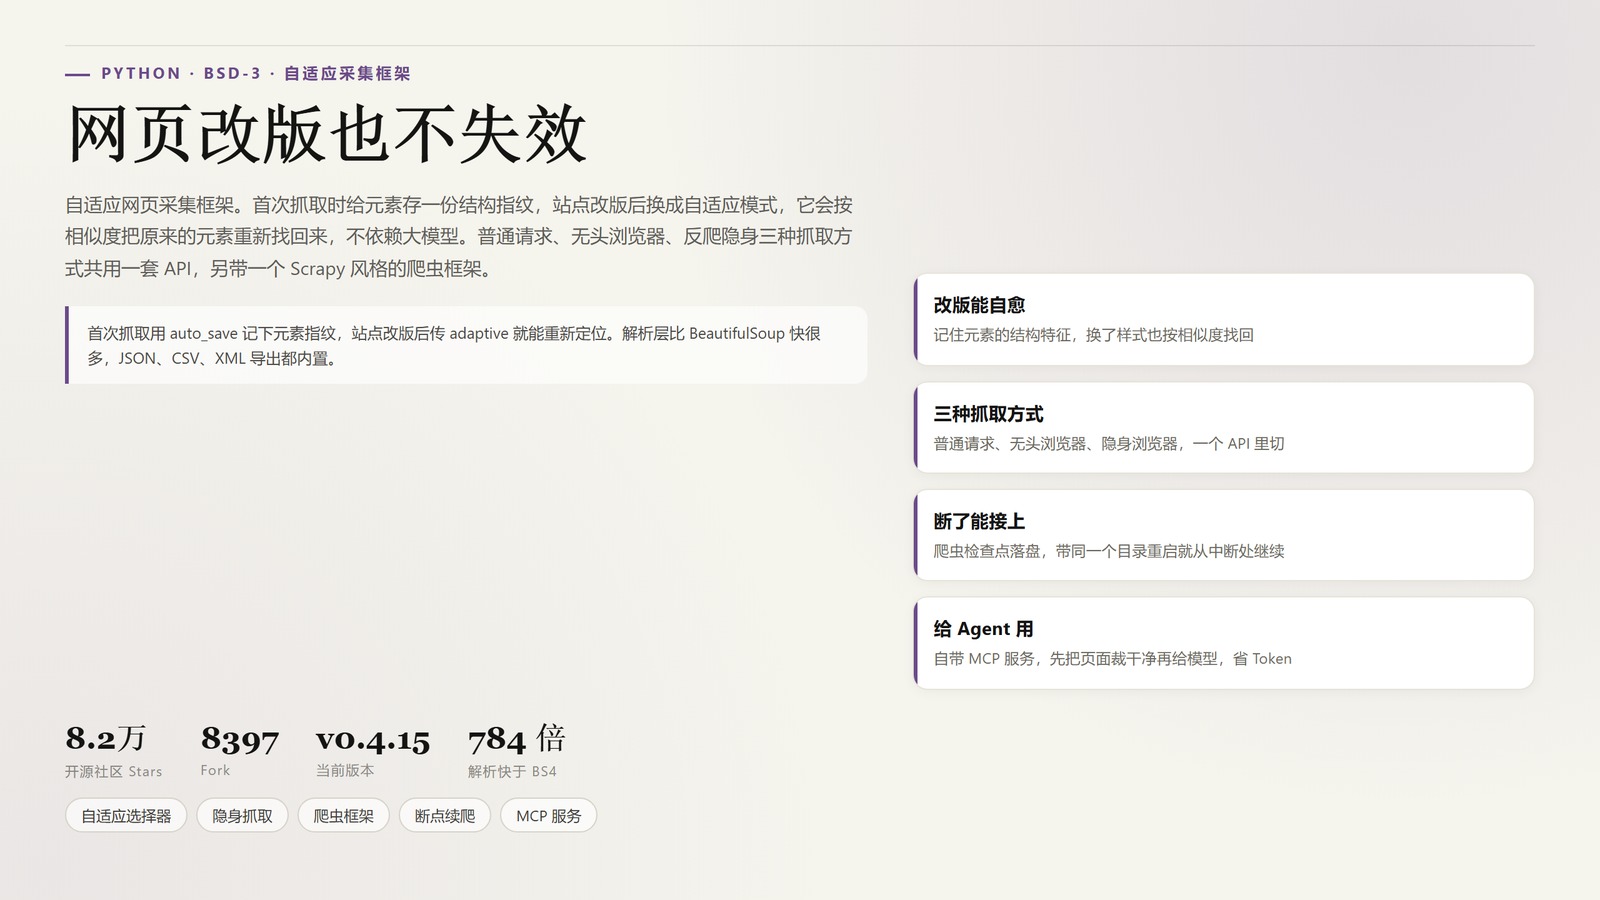1600x900 pixels.
Task: Click the 8397 Fork count
Action: (x=240, y=739)
